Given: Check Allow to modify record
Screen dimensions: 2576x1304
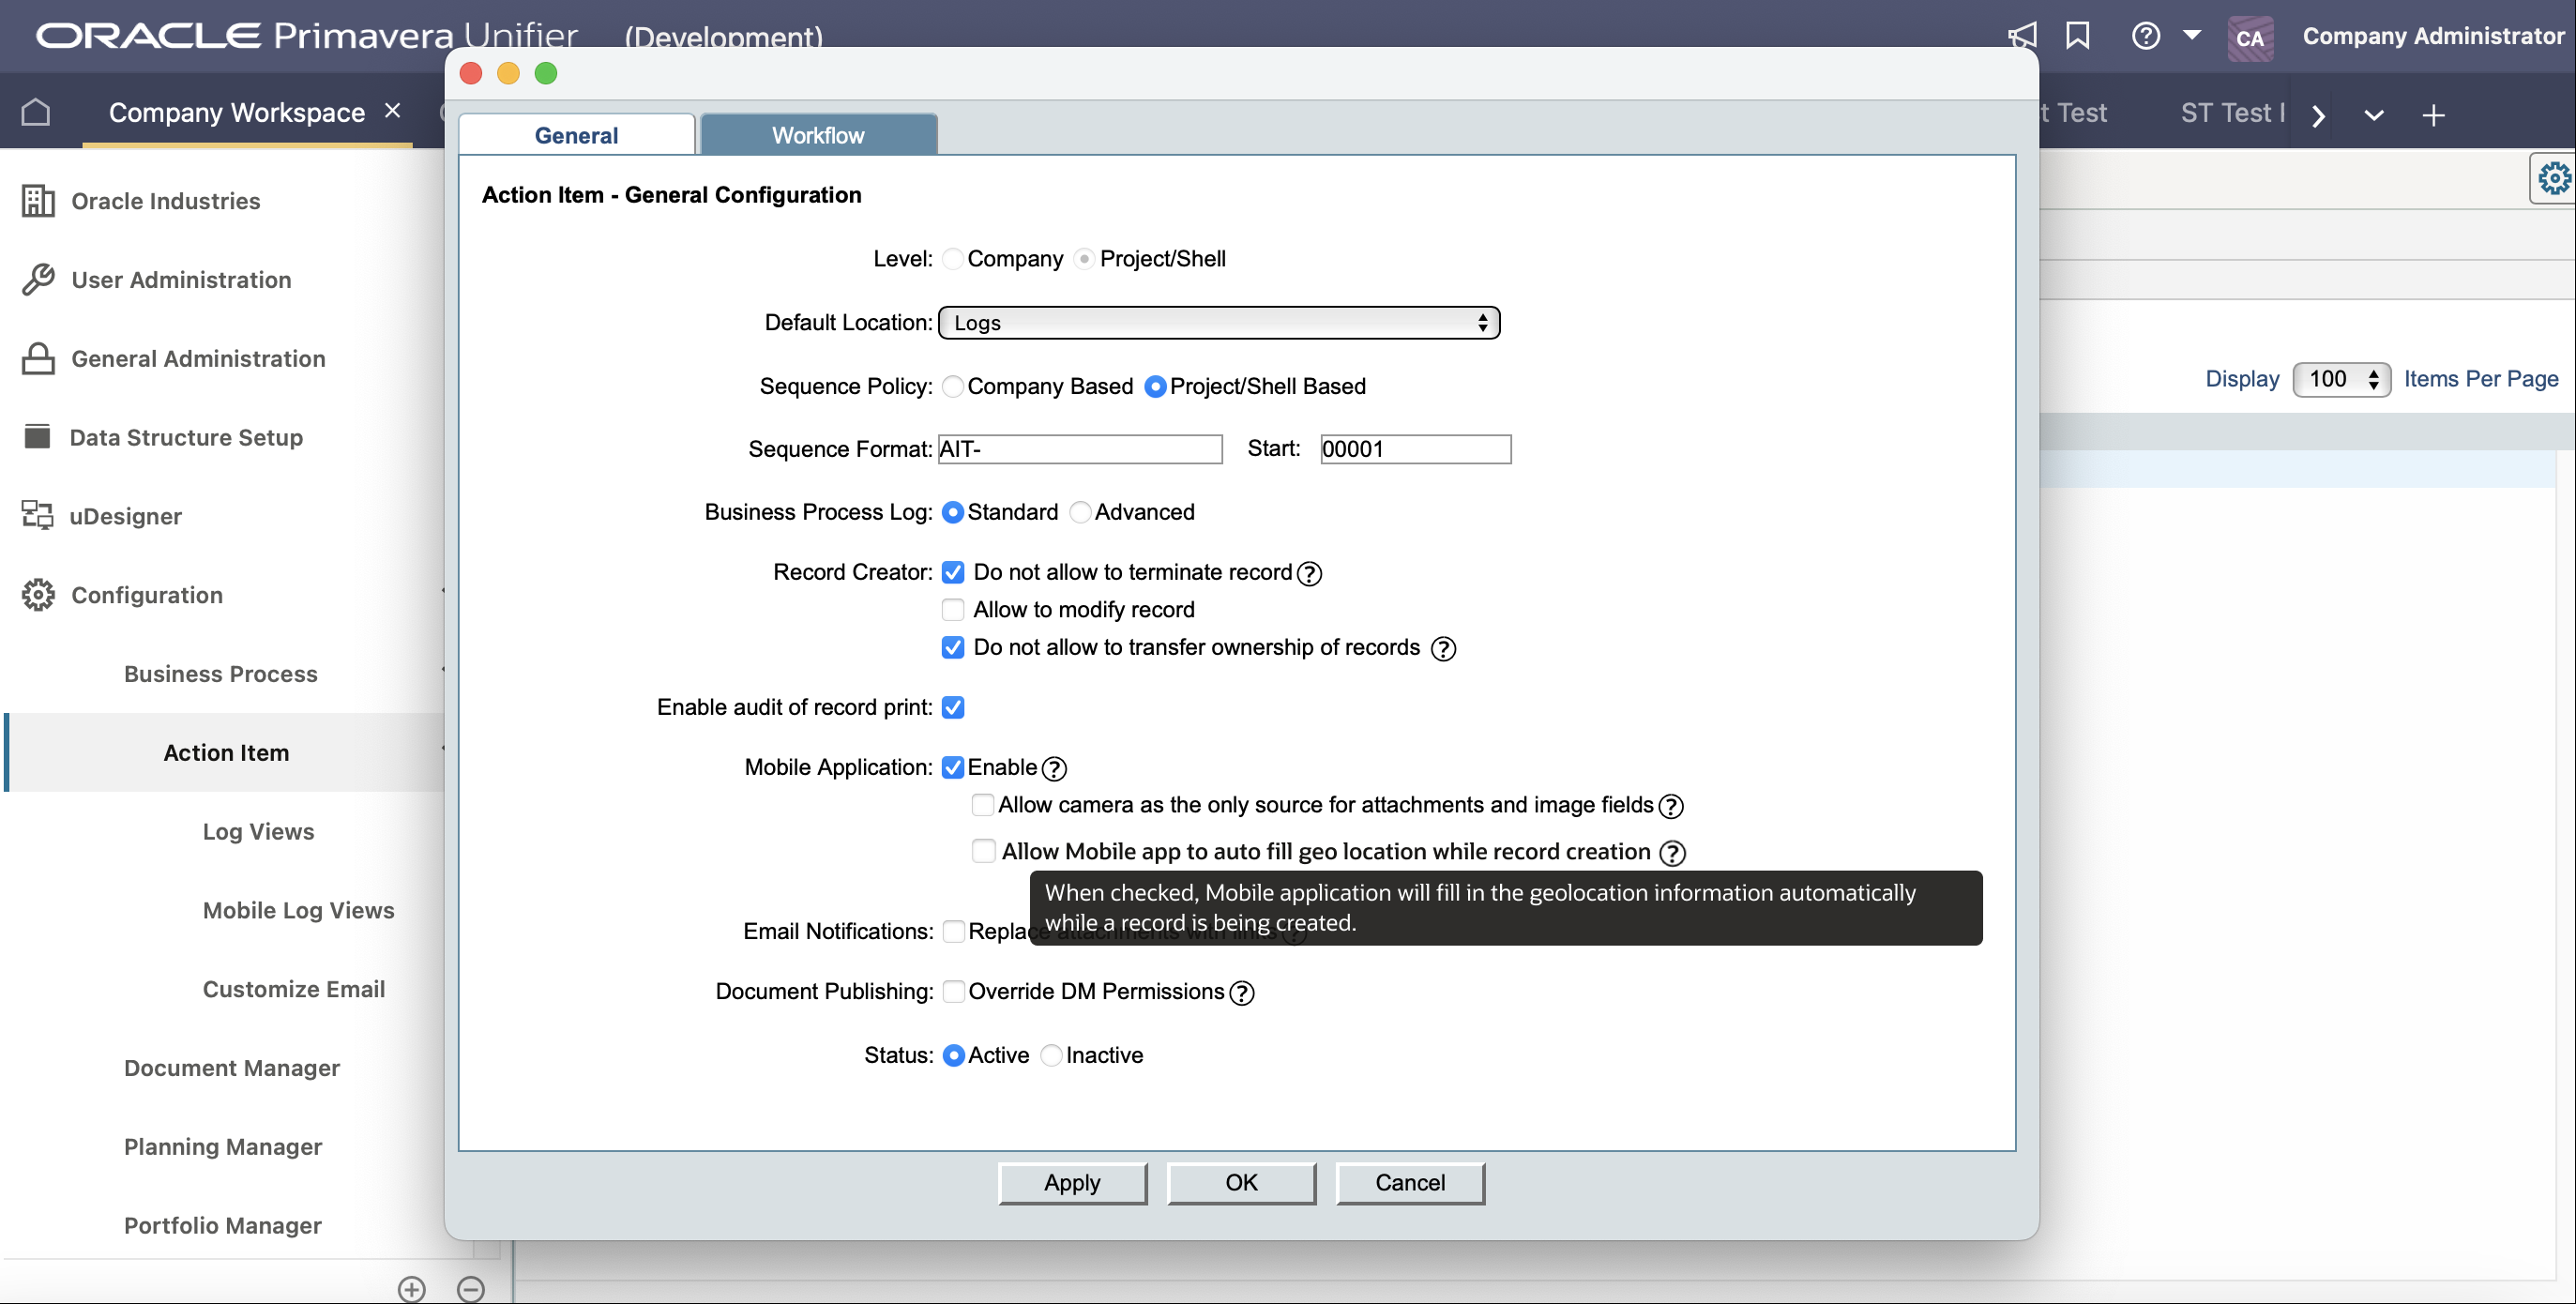Looking at the screenshot, I should point(953,610).
